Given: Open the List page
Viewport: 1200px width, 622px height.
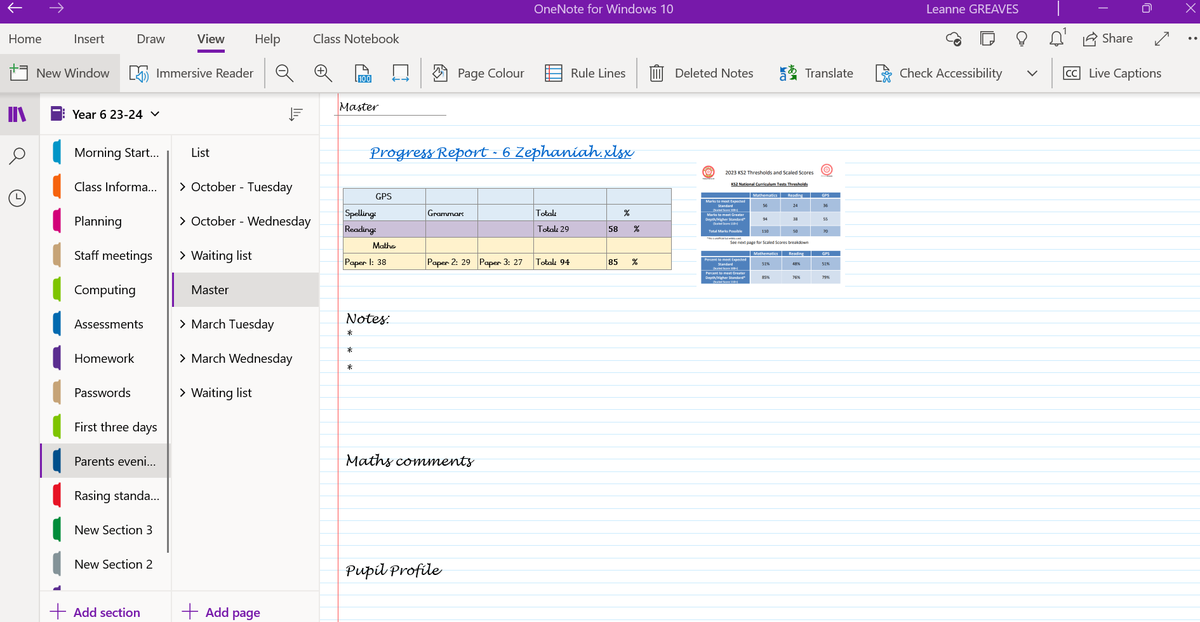Looking at the screenshot, I should [x=245, y=153].
